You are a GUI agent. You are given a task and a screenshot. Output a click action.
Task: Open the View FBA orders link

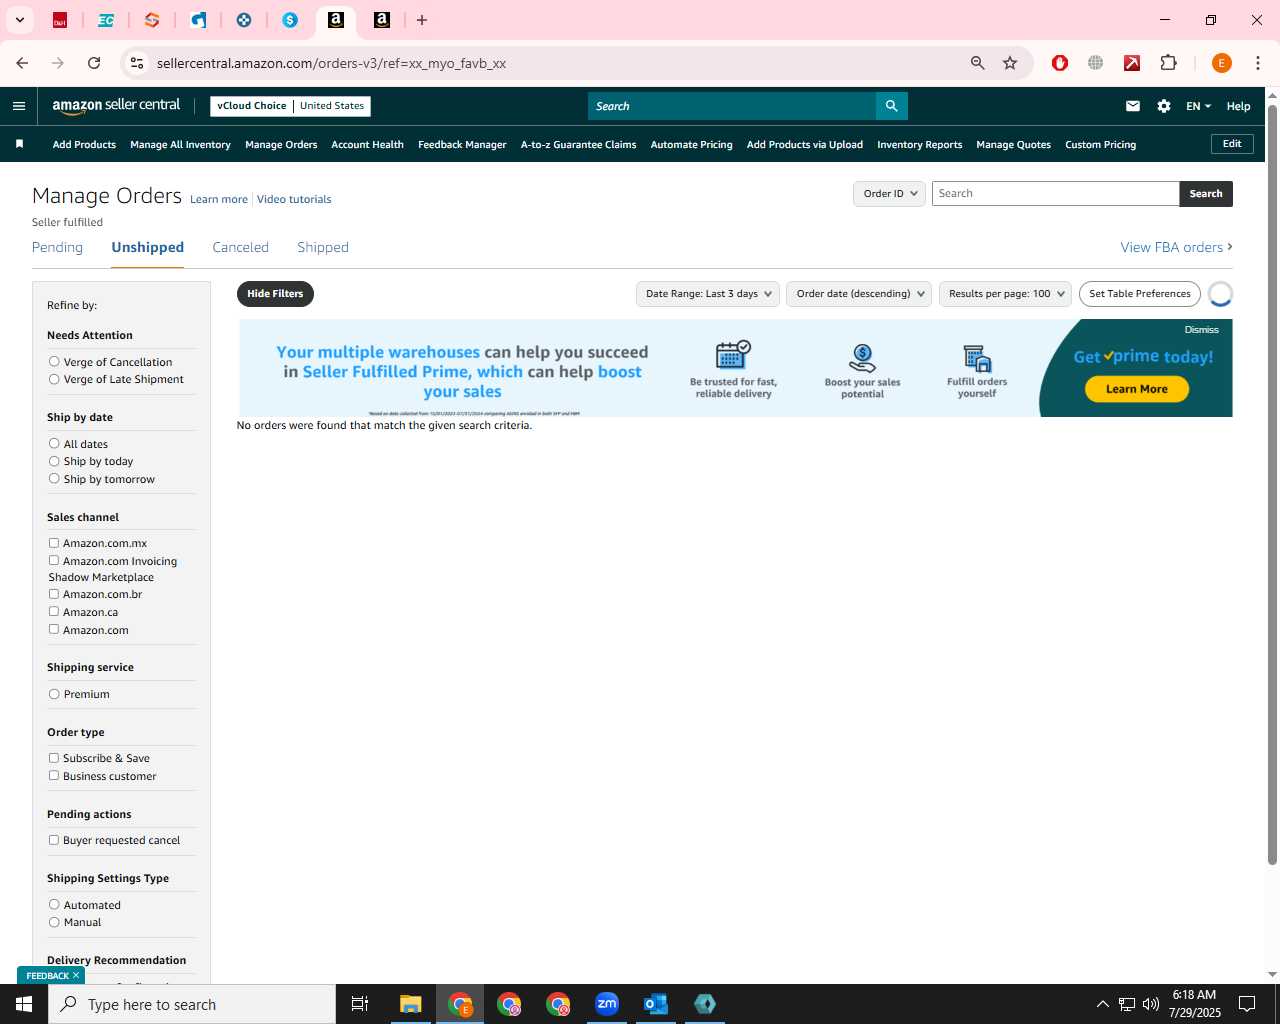point(1176,247)
